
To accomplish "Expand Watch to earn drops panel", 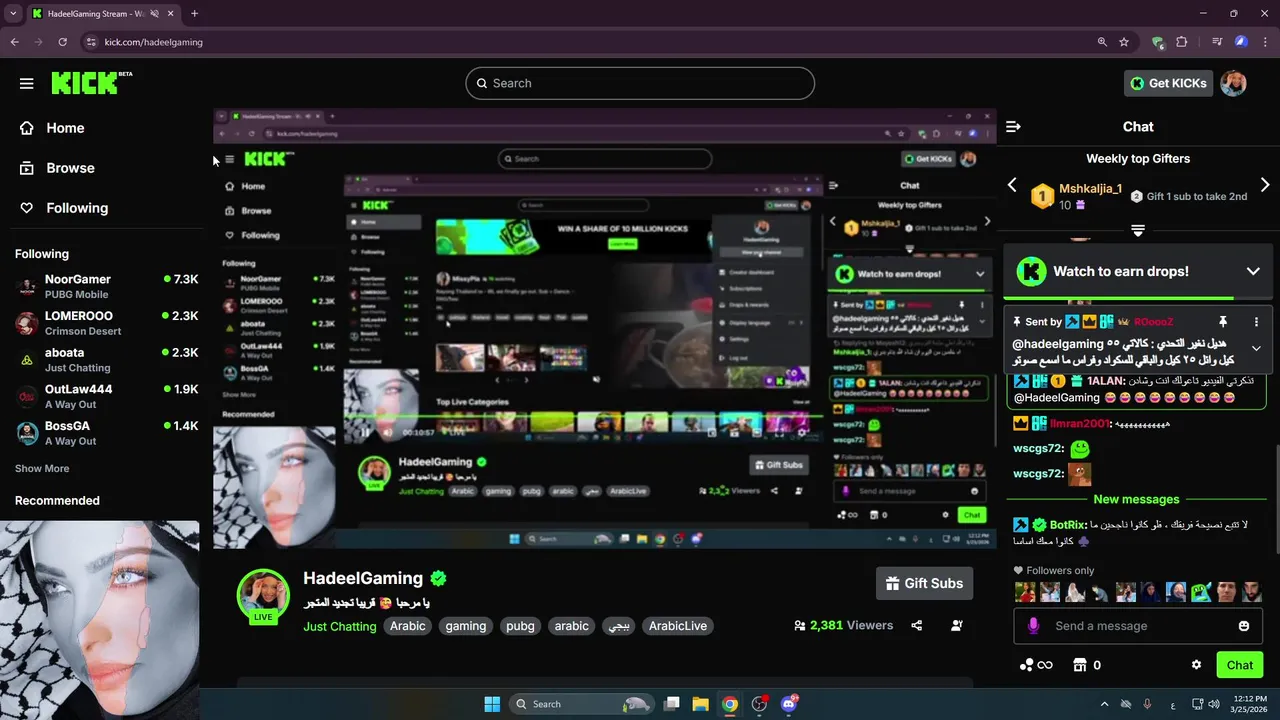I will pos(1253,271).
